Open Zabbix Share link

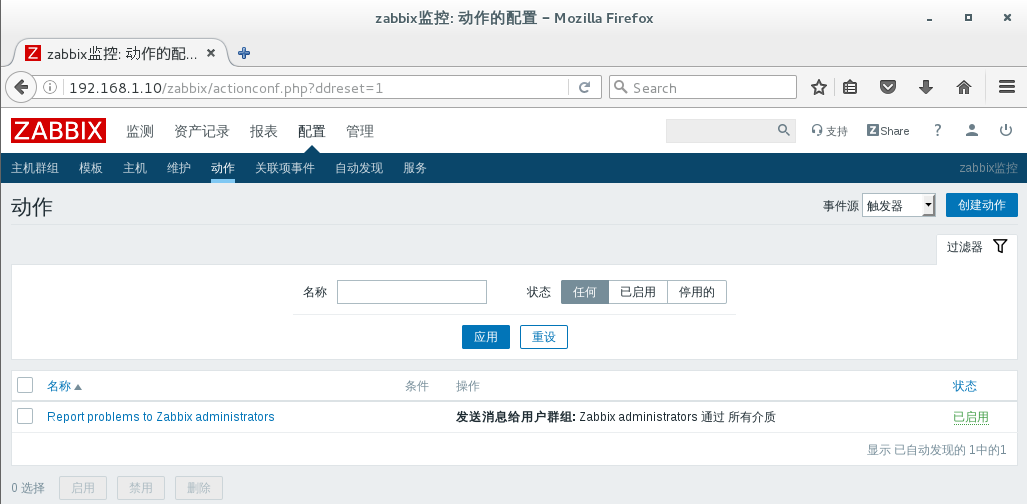pyautogui.click(x=887, y=131)
